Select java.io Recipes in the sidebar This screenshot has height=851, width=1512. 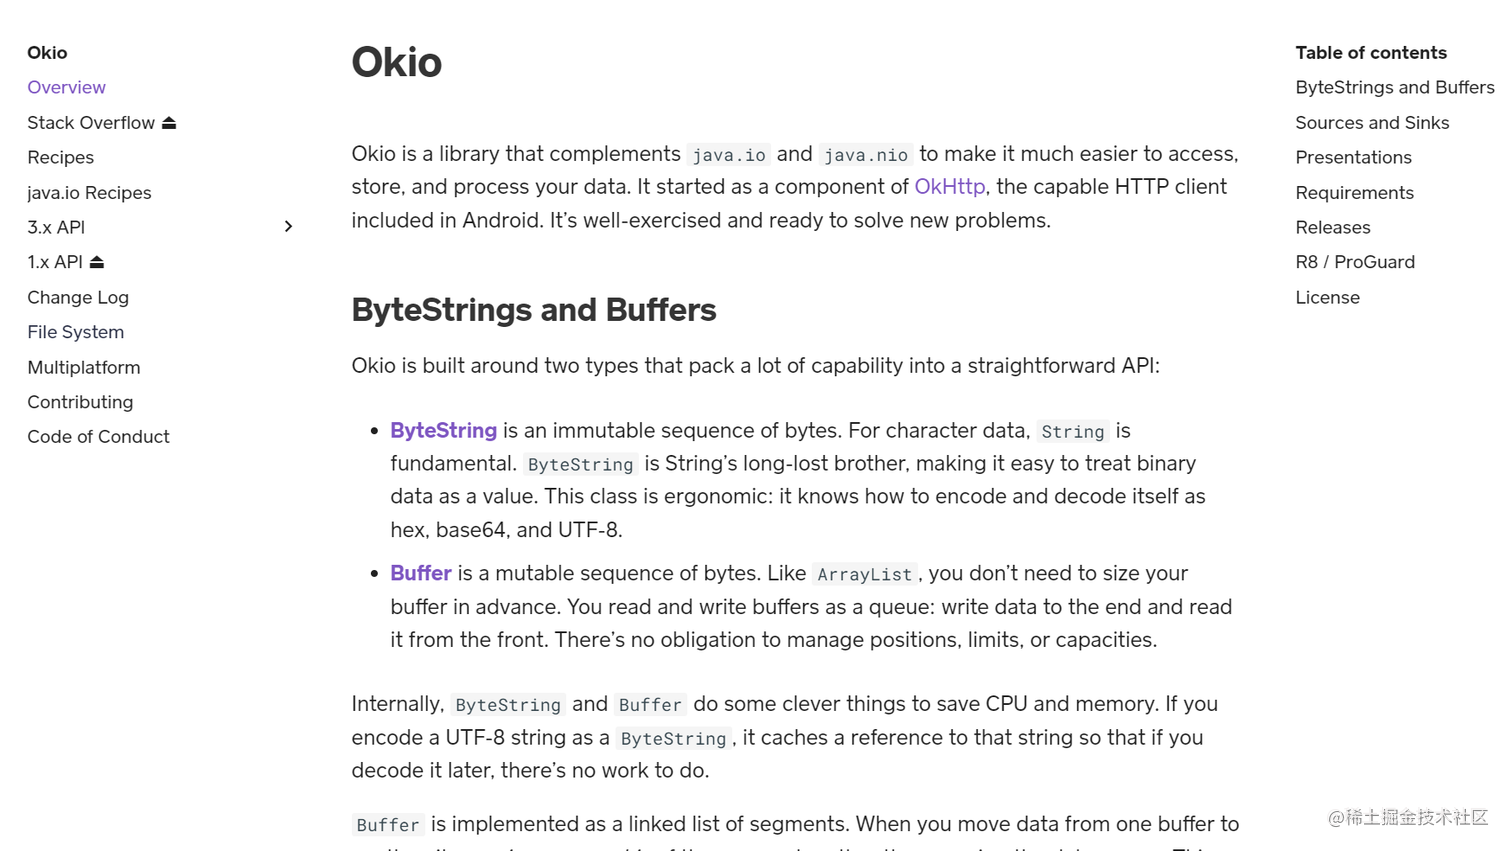(x=89, y=192)
